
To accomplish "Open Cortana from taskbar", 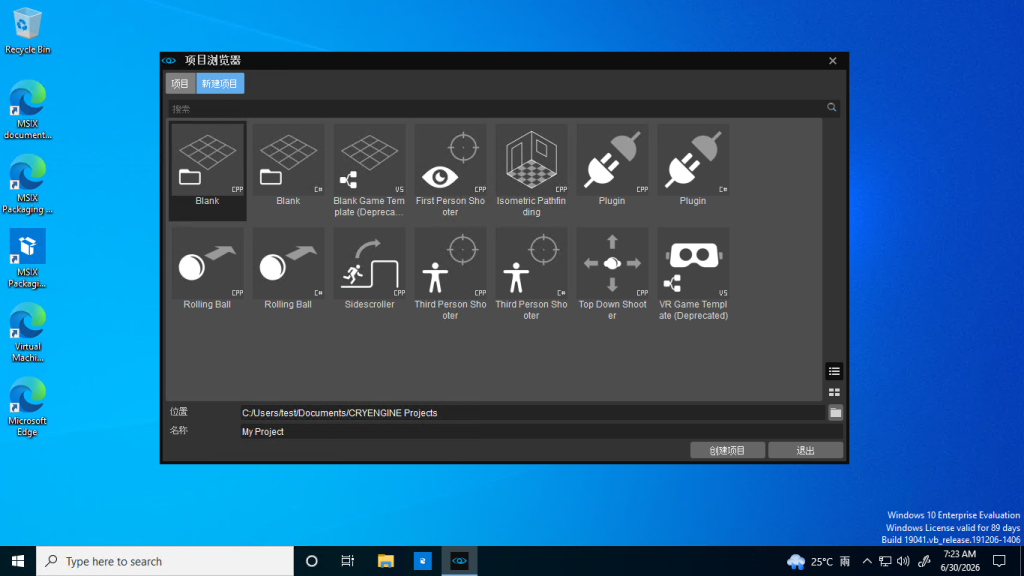I will click(x=312, y=561).
